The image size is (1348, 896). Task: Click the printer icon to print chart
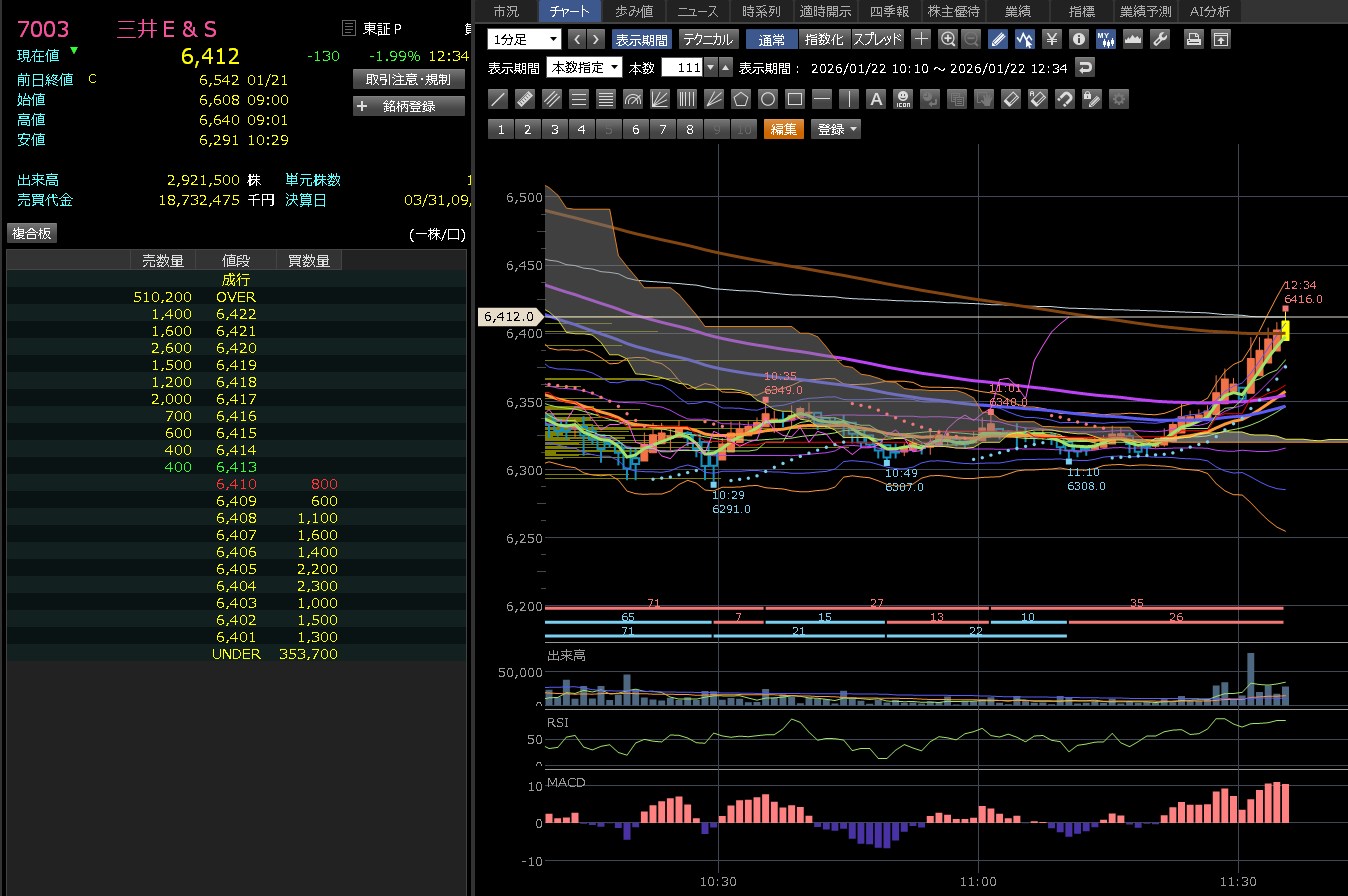1193,39
